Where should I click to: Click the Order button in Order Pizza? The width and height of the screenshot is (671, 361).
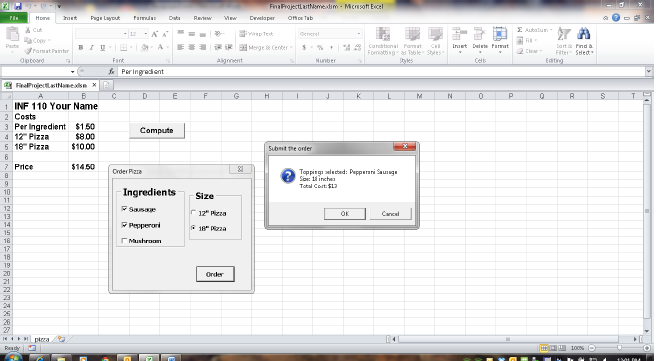pyautogui.click(x=215, y=274)
